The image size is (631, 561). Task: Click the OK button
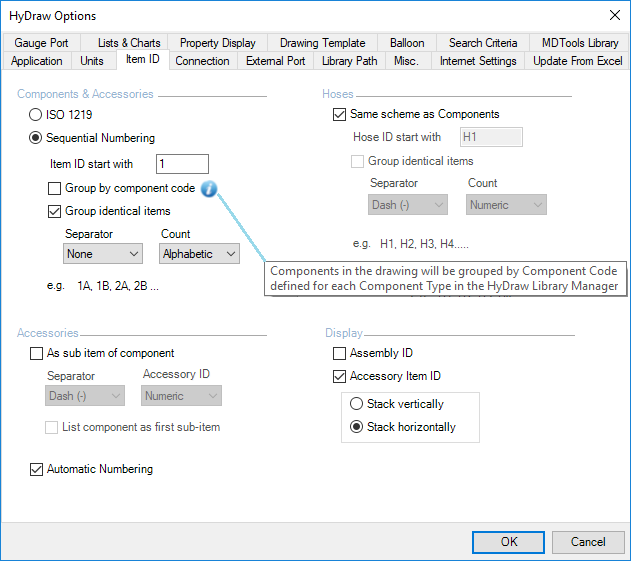tap(509, 542)
